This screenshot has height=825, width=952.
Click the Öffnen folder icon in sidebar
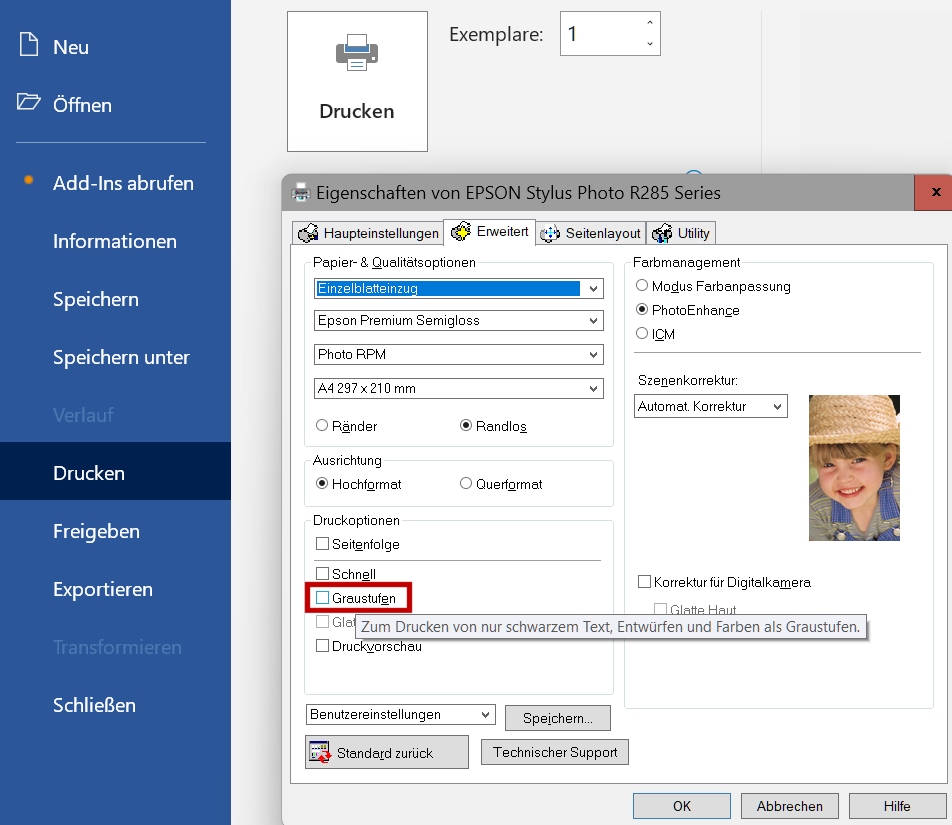[x=29, y=101]
